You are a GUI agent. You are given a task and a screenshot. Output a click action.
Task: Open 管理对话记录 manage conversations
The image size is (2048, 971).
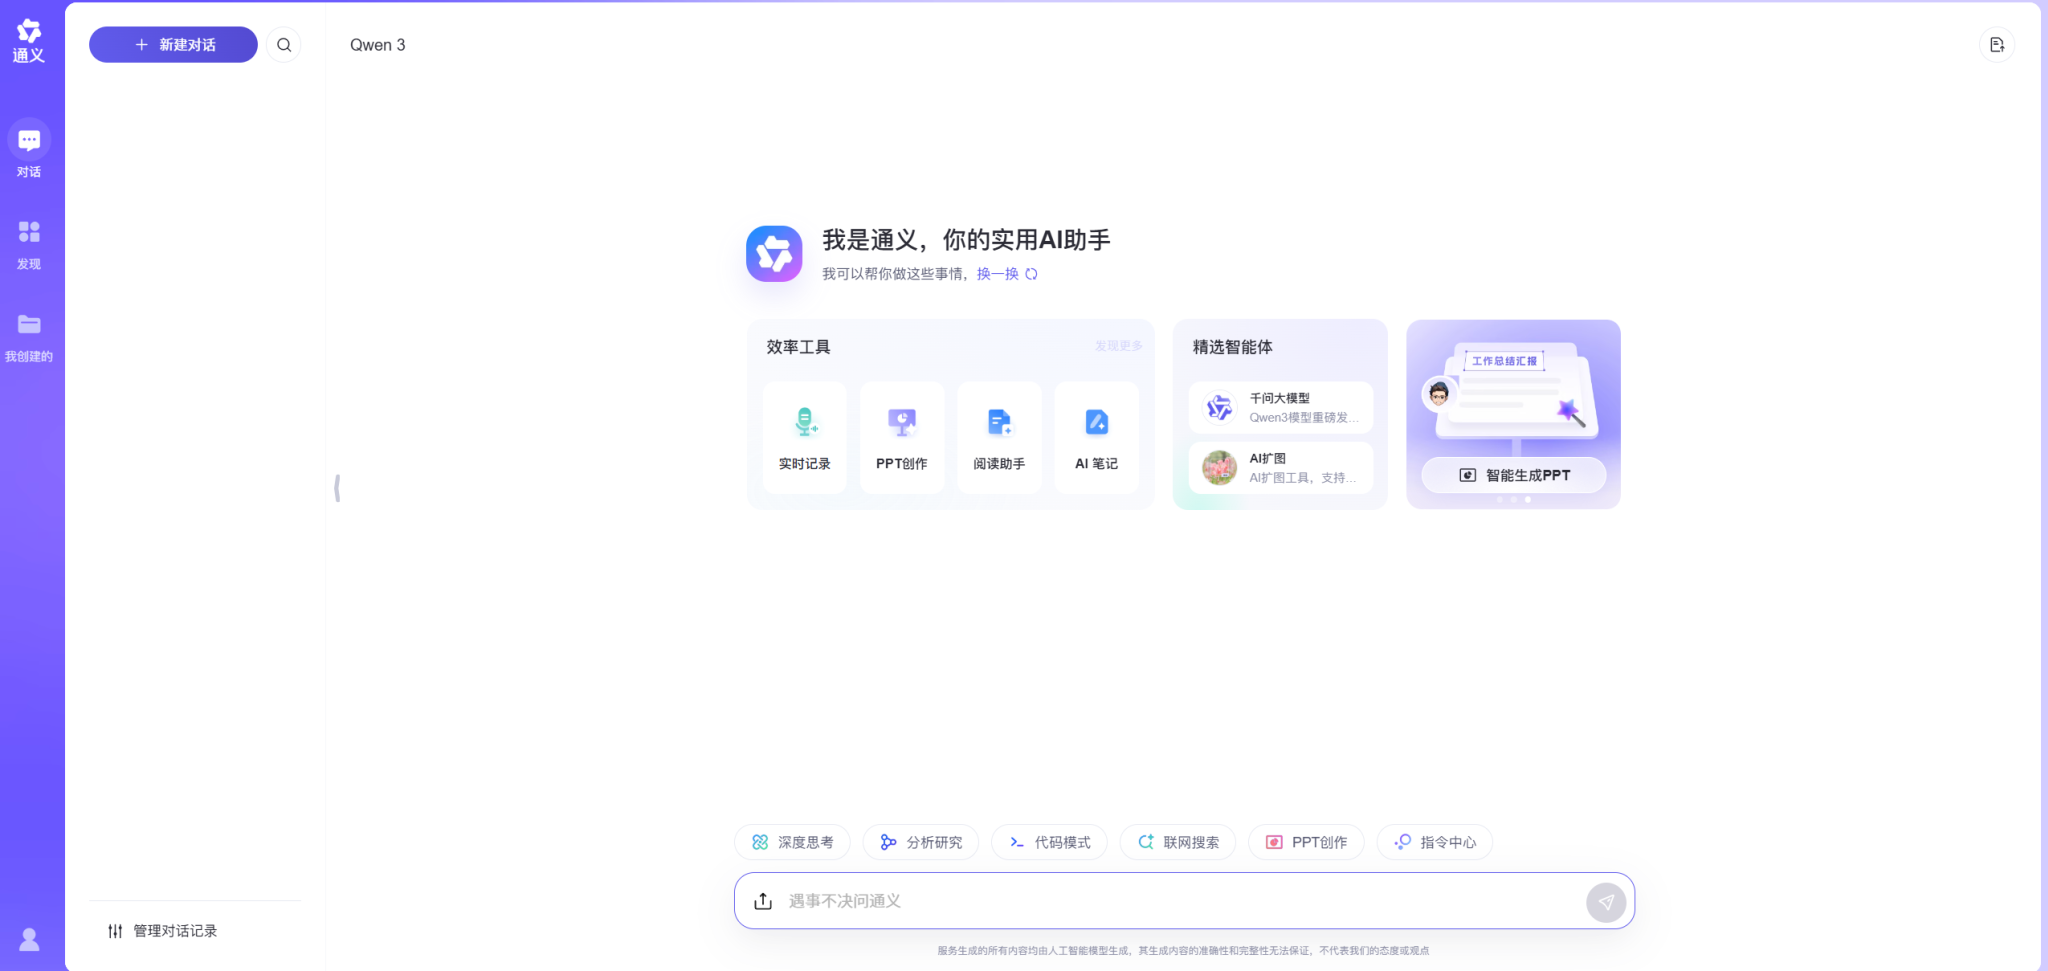pos(163,931)
